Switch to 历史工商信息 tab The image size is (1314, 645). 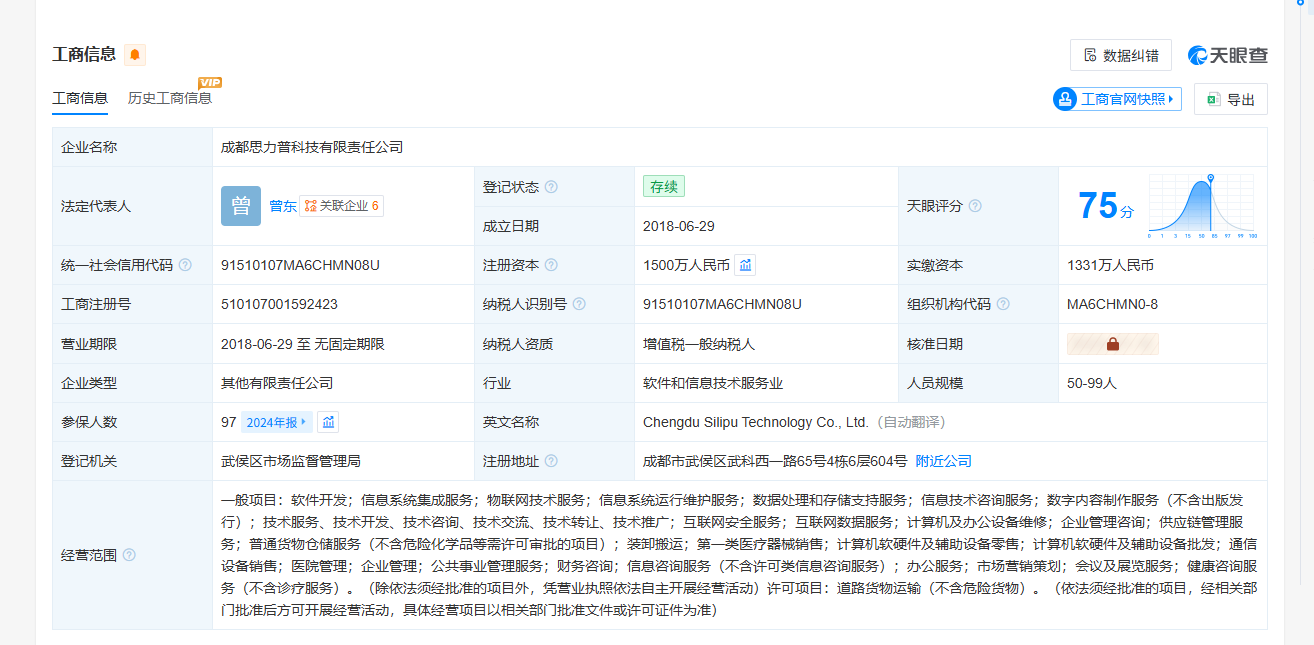pos(170,98)
